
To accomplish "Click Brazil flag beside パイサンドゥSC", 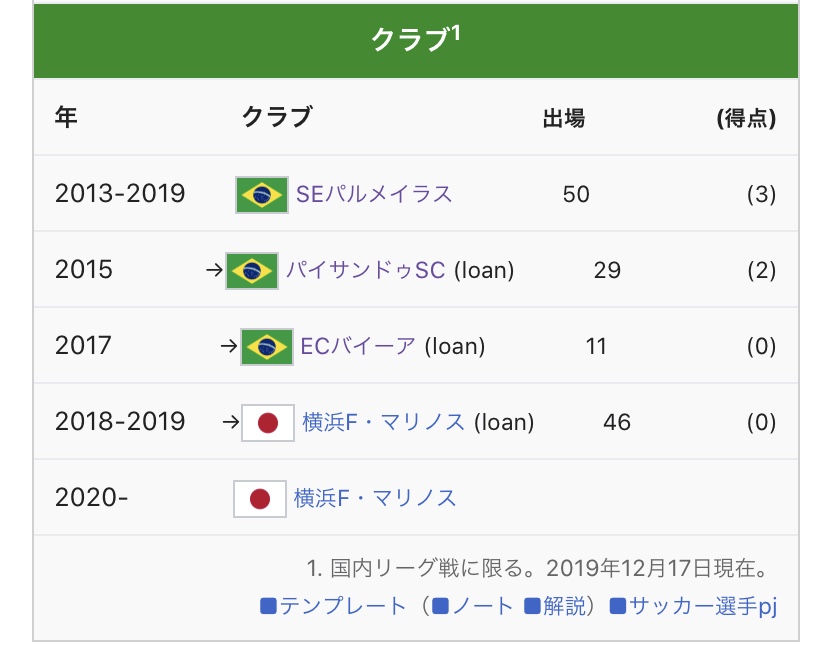I will click(252, 270).
